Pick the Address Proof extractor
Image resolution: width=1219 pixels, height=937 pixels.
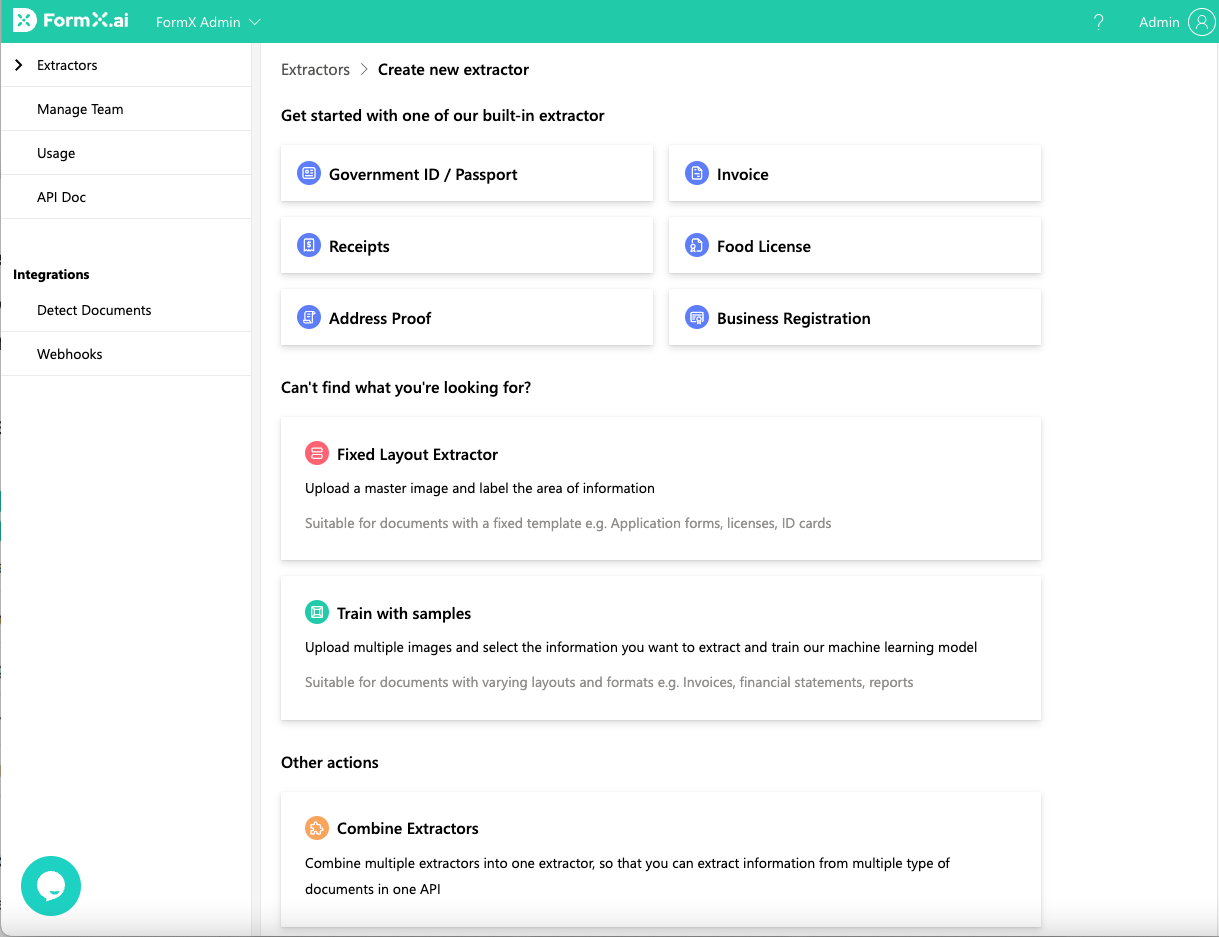pos(467,318)
